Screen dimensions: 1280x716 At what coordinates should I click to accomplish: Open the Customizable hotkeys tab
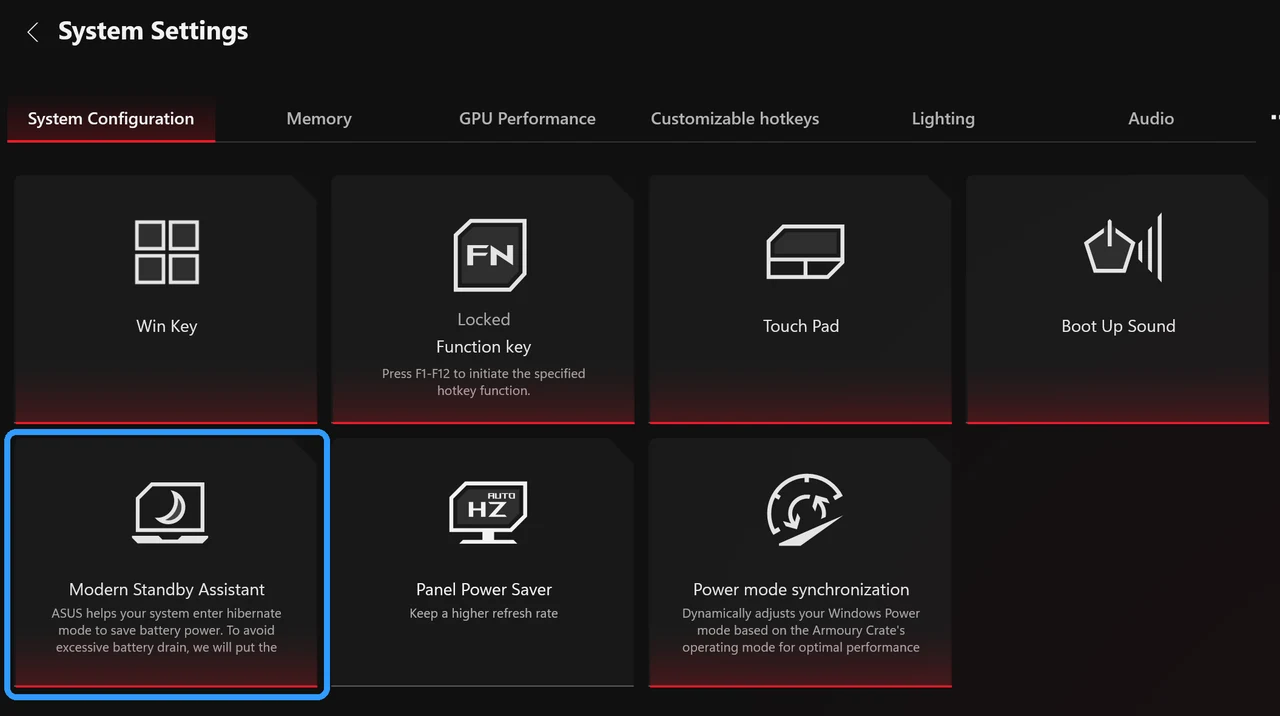pyautogui.click(x=735, y=118)
